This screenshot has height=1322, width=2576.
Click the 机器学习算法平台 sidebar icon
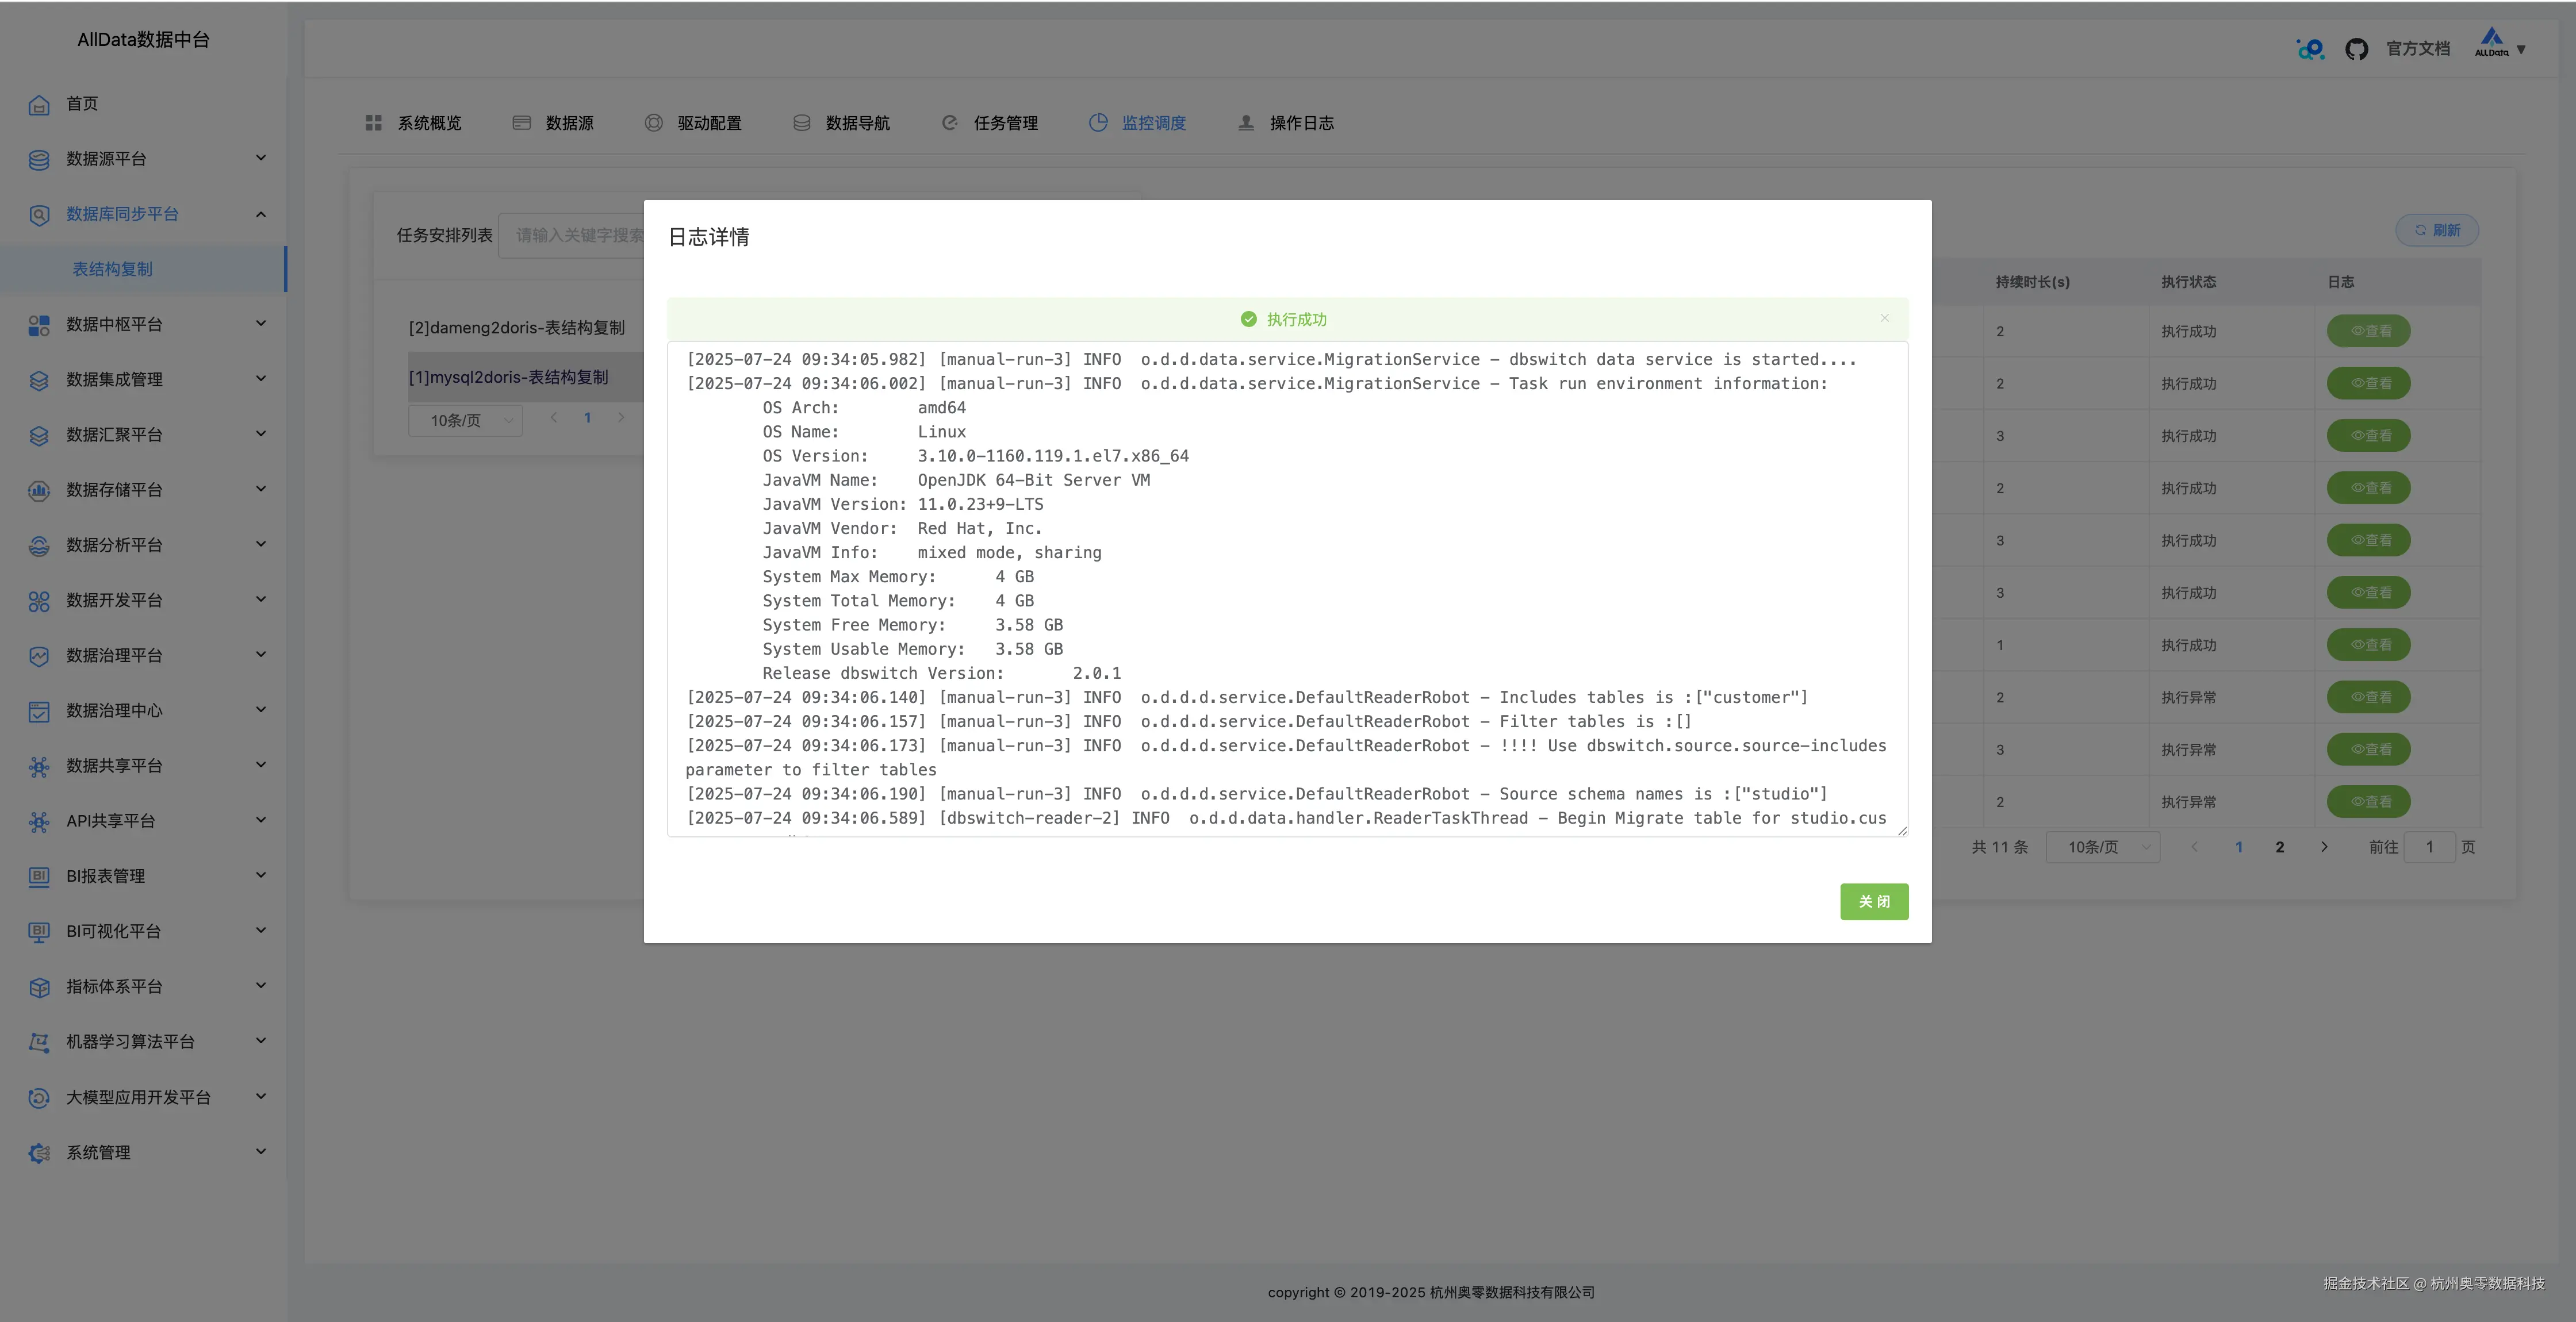(39, 1042)
